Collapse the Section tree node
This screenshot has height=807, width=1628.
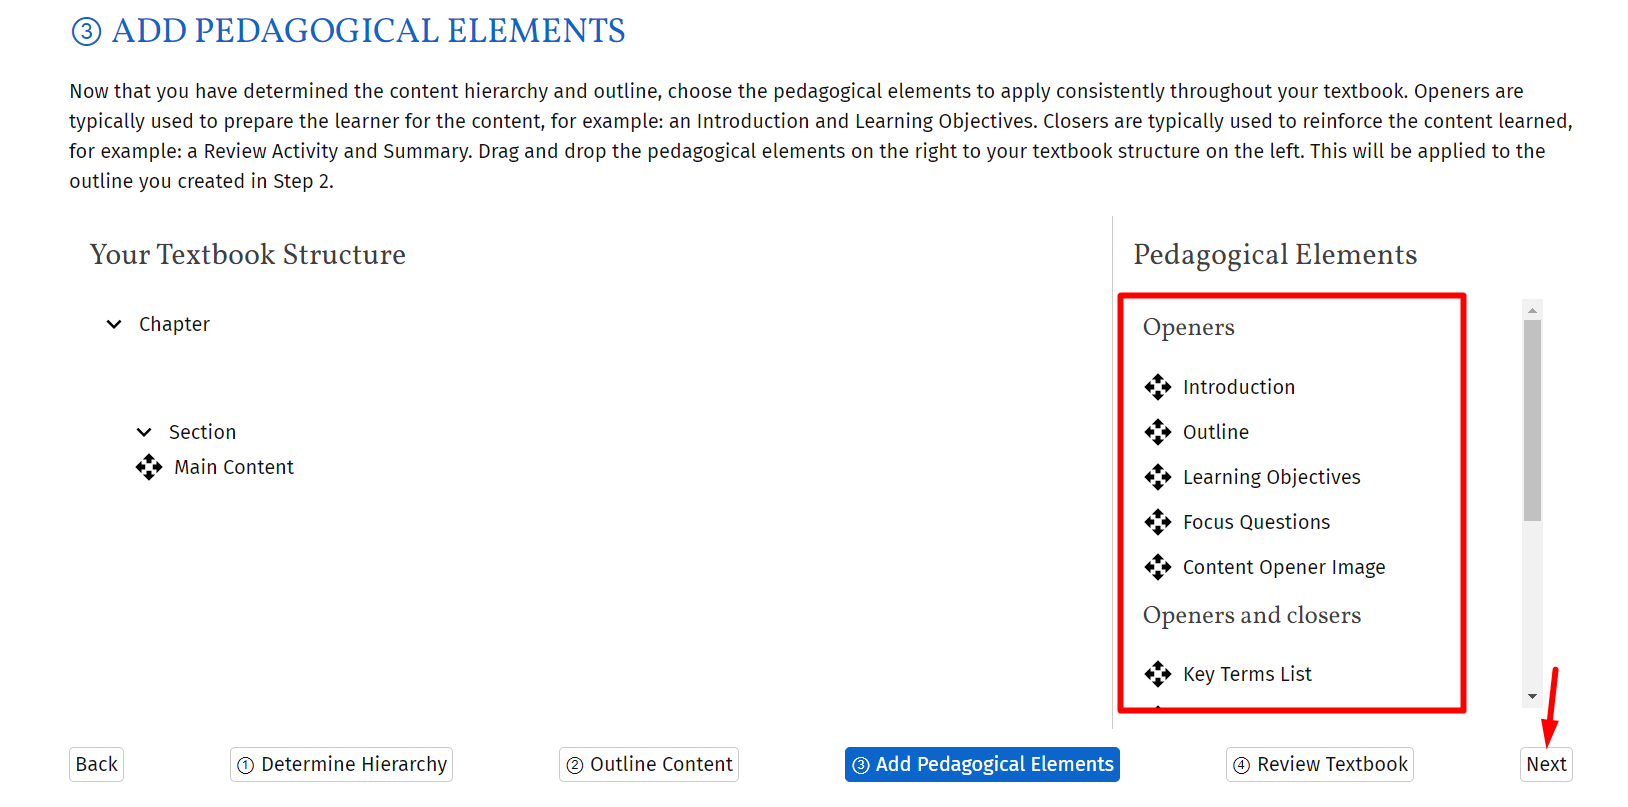click(x=144, y=432)
